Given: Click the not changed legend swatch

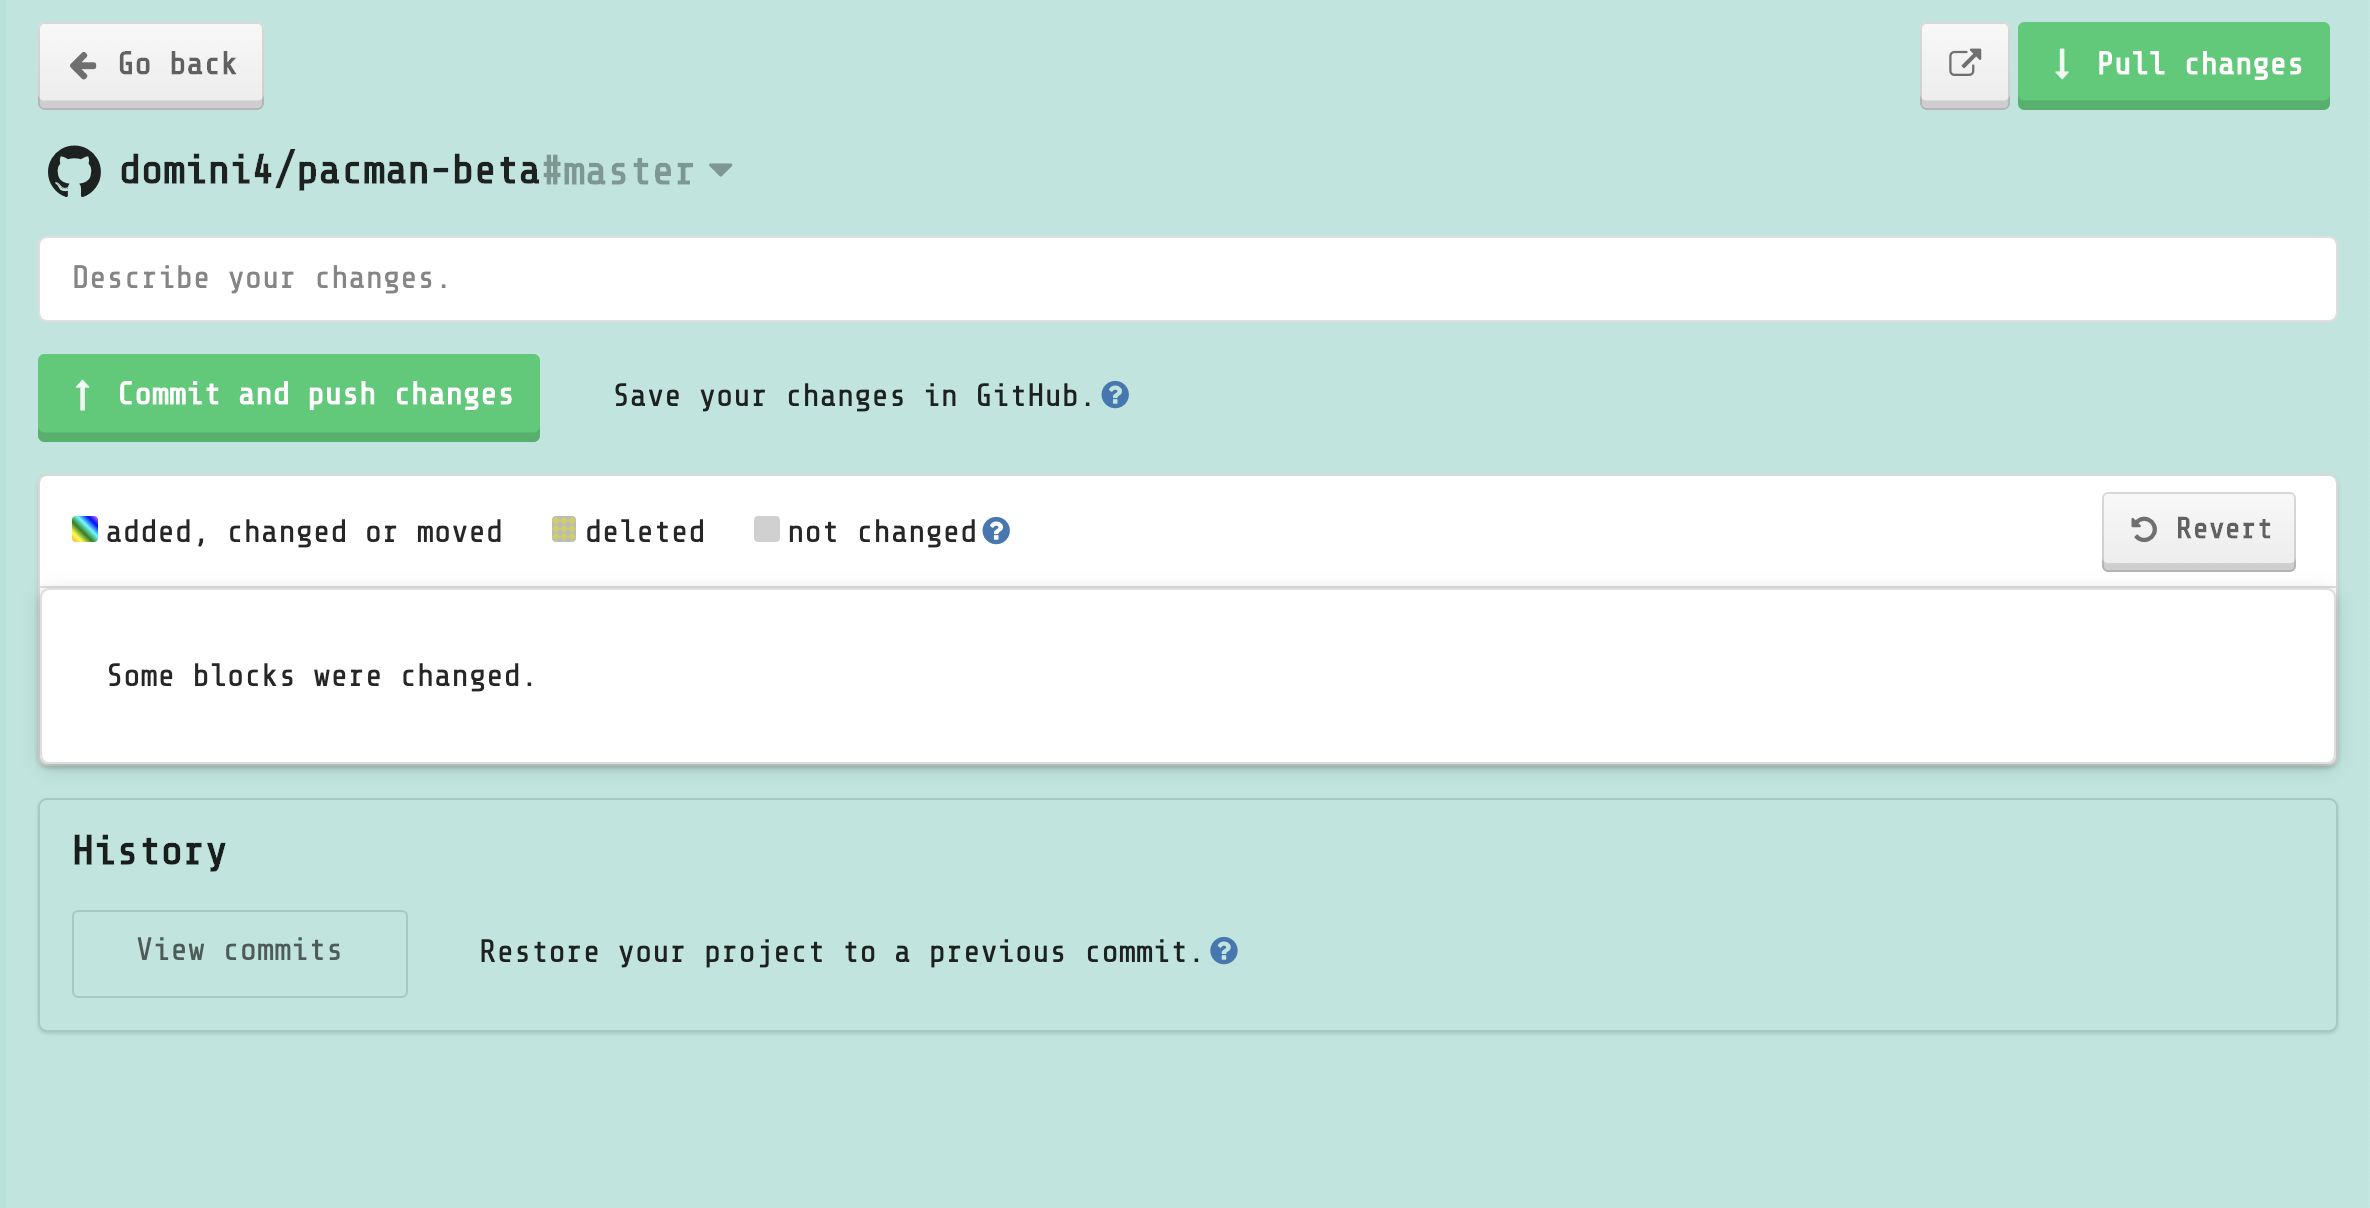Looking at the screenshot, I should [x=766, y=529].
